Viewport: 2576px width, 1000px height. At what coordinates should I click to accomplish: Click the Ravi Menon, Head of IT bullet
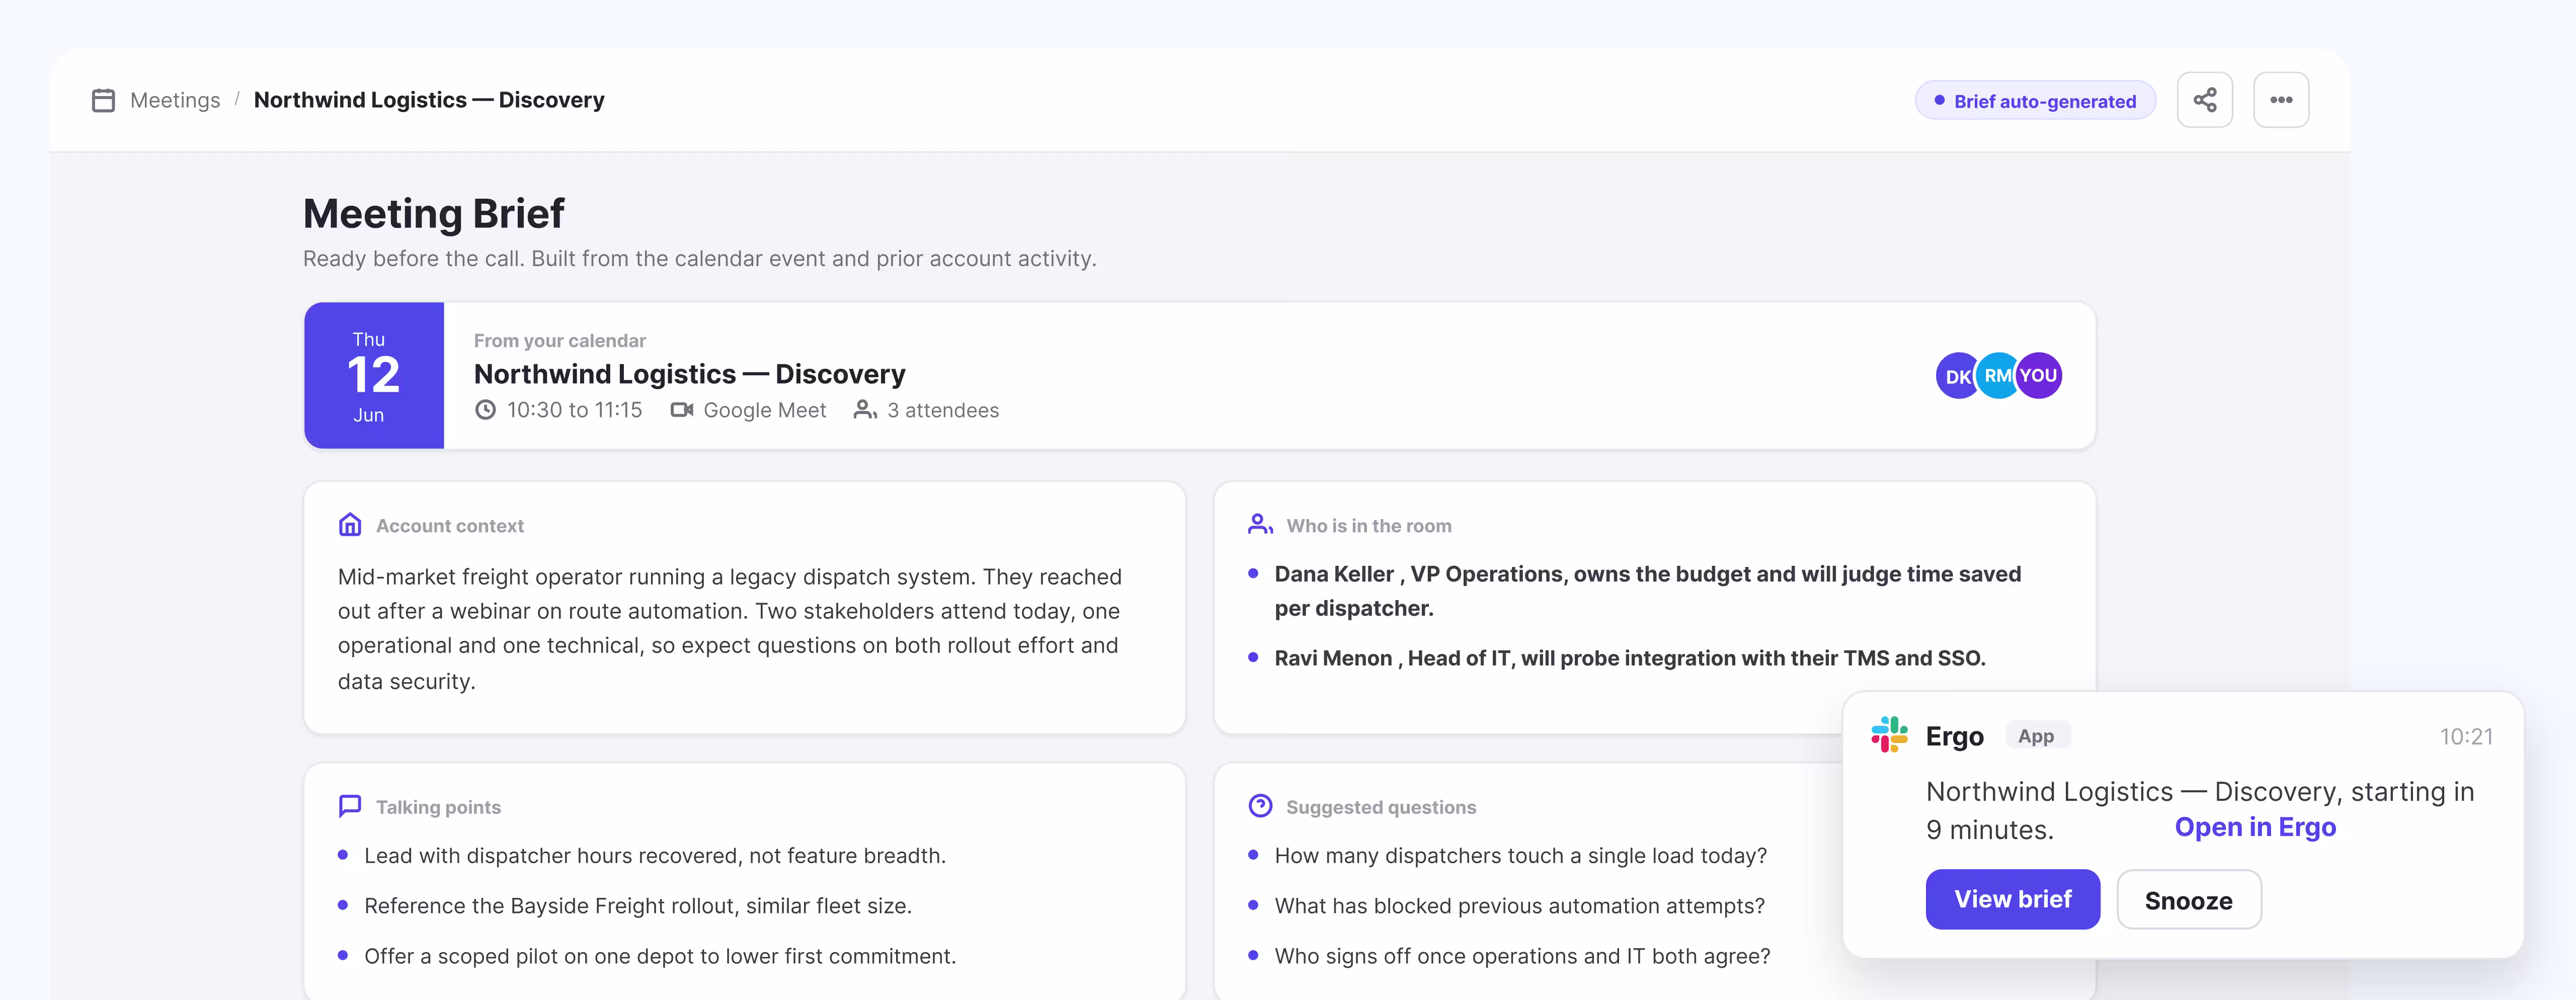[x=1630, y=658]
